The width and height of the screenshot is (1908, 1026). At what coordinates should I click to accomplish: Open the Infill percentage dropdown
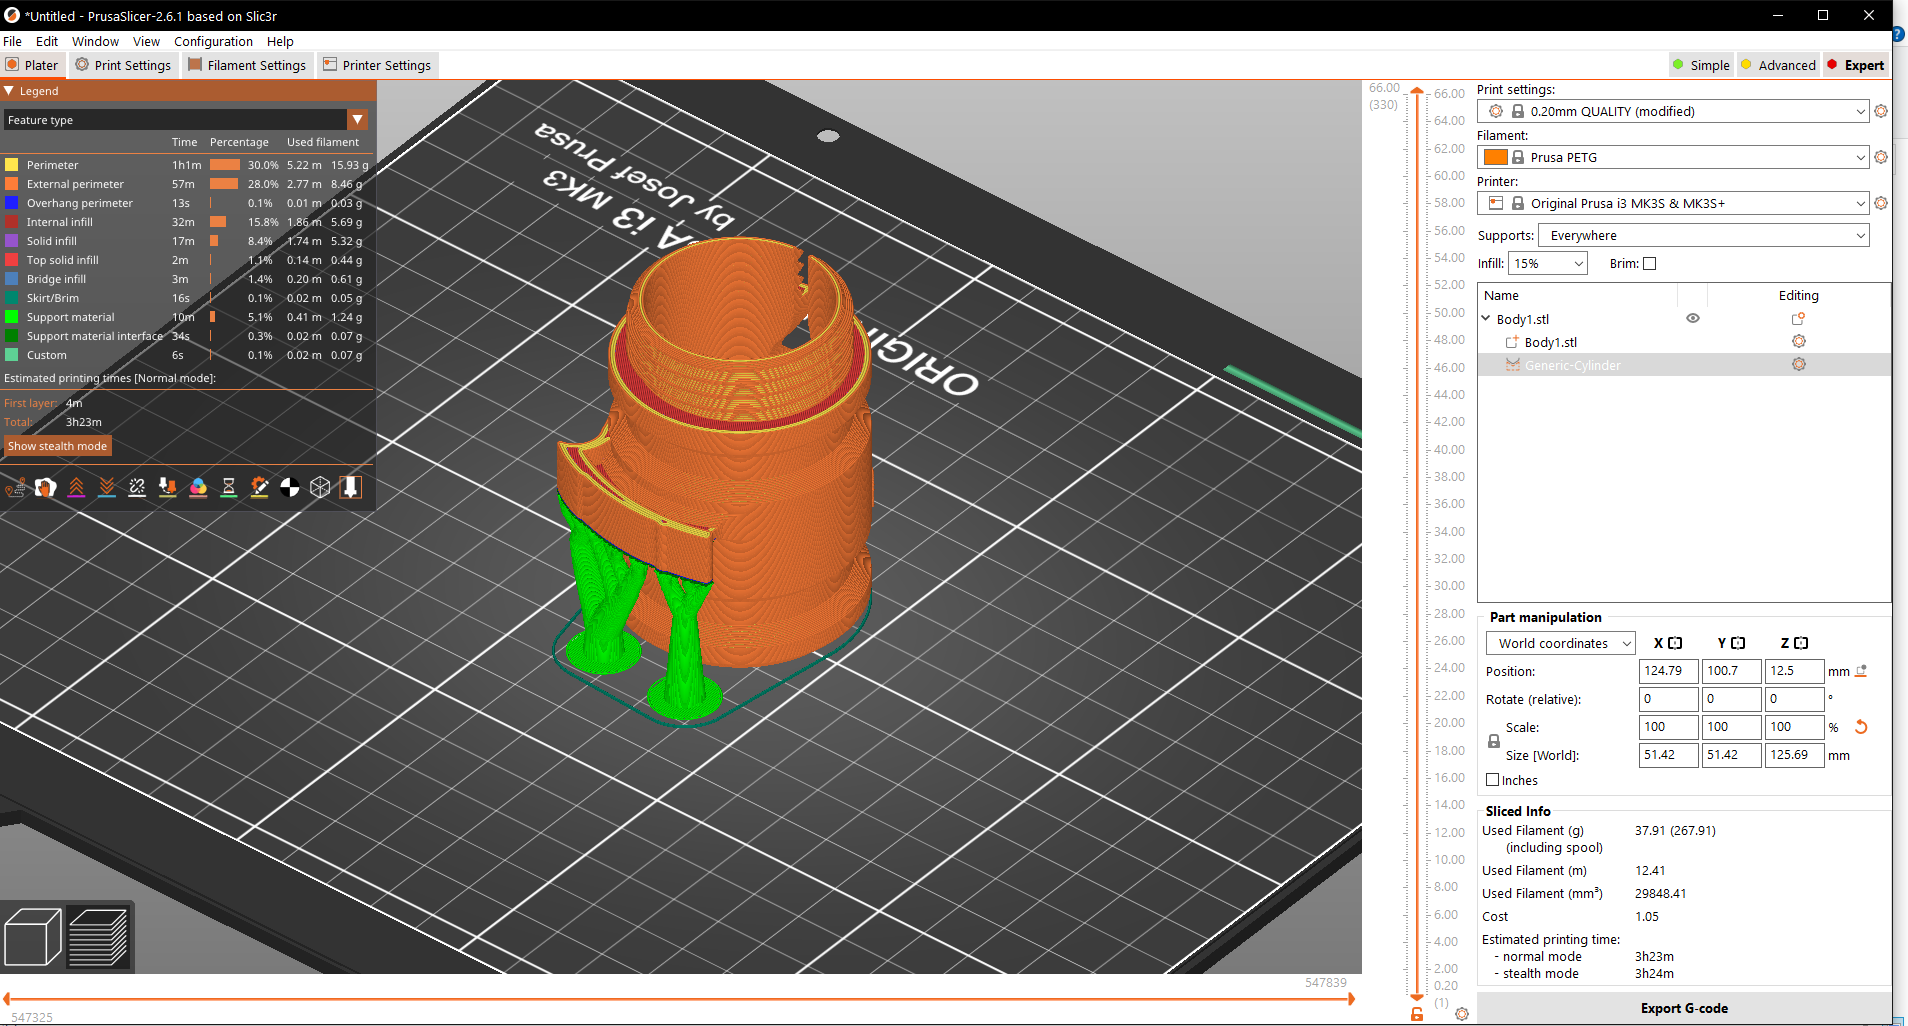[x=1546, y=263]
